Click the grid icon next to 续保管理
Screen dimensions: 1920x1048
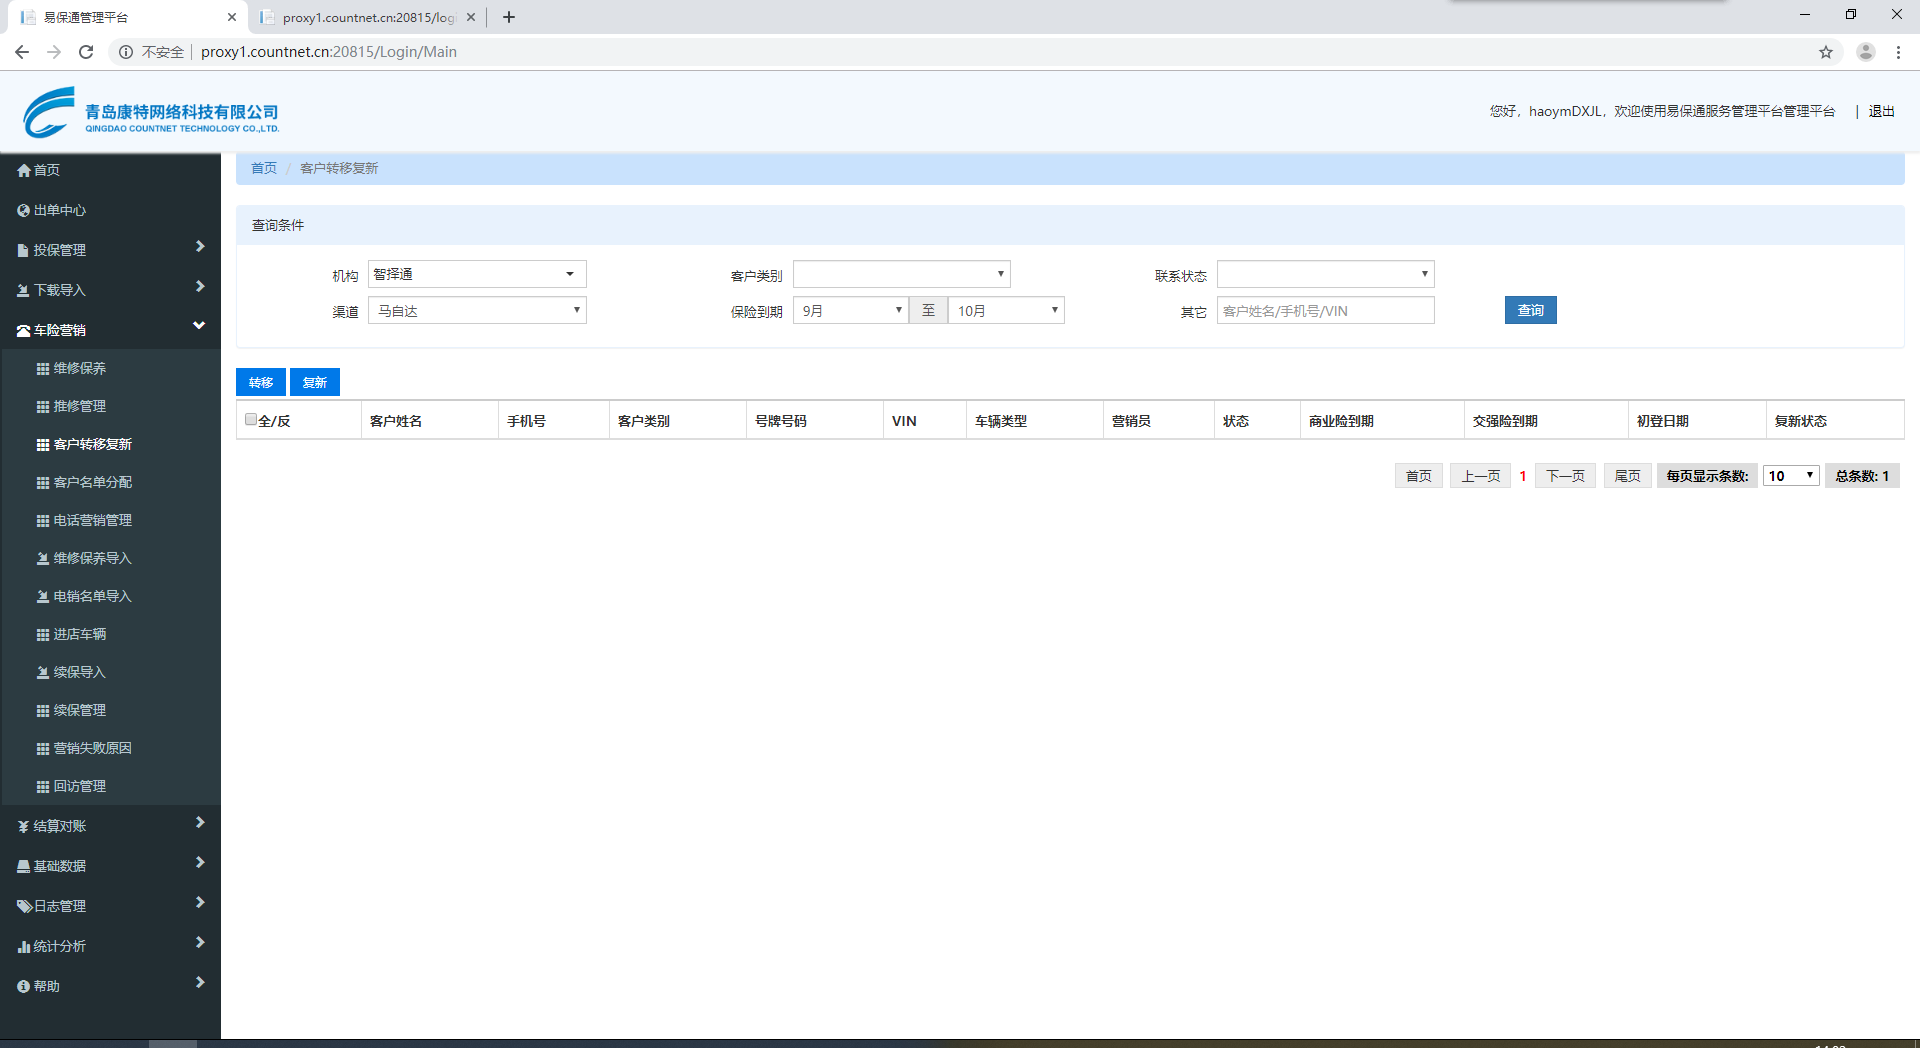[x=43, y=711]
